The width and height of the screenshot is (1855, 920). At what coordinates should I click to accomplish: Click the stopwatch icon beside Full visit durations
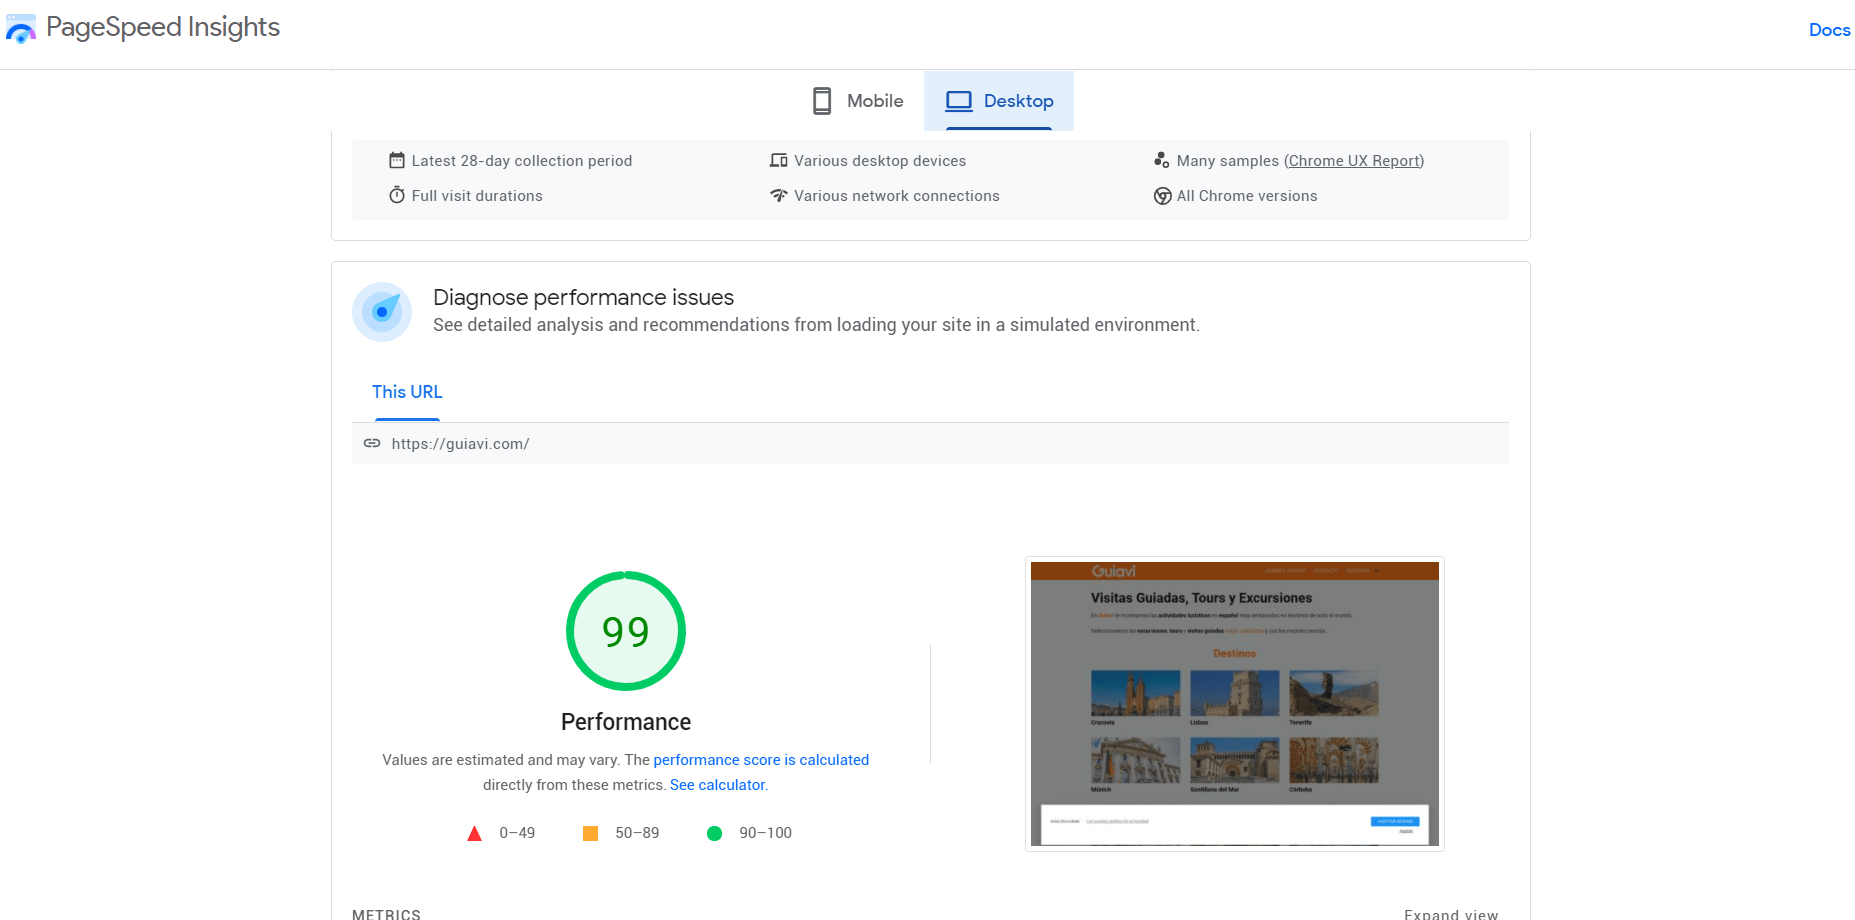coord(397,195)
